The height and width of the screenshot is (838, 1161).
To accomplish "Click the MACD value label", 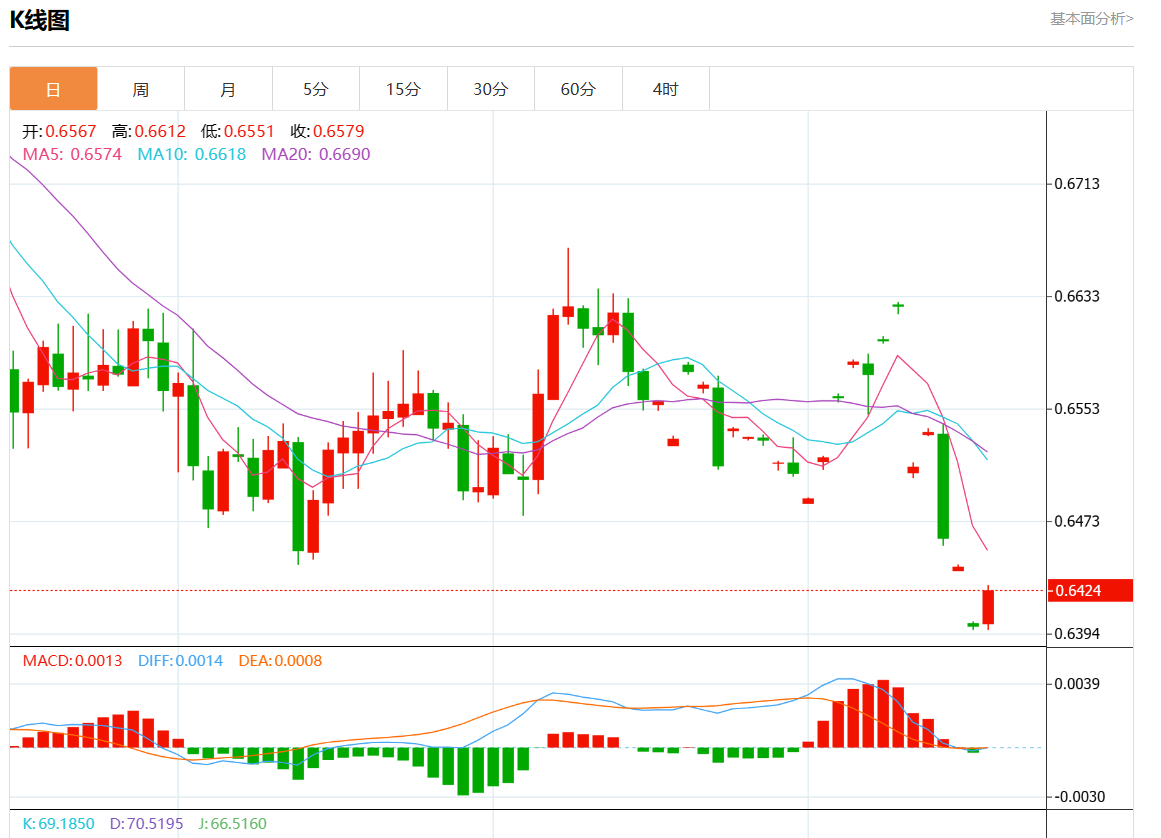I will (72, 660).
